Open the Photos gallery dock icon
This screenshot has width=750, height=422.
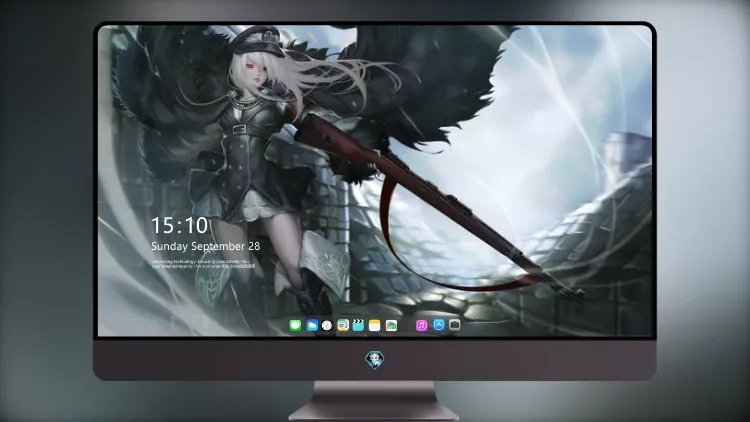tap(391, 325)
